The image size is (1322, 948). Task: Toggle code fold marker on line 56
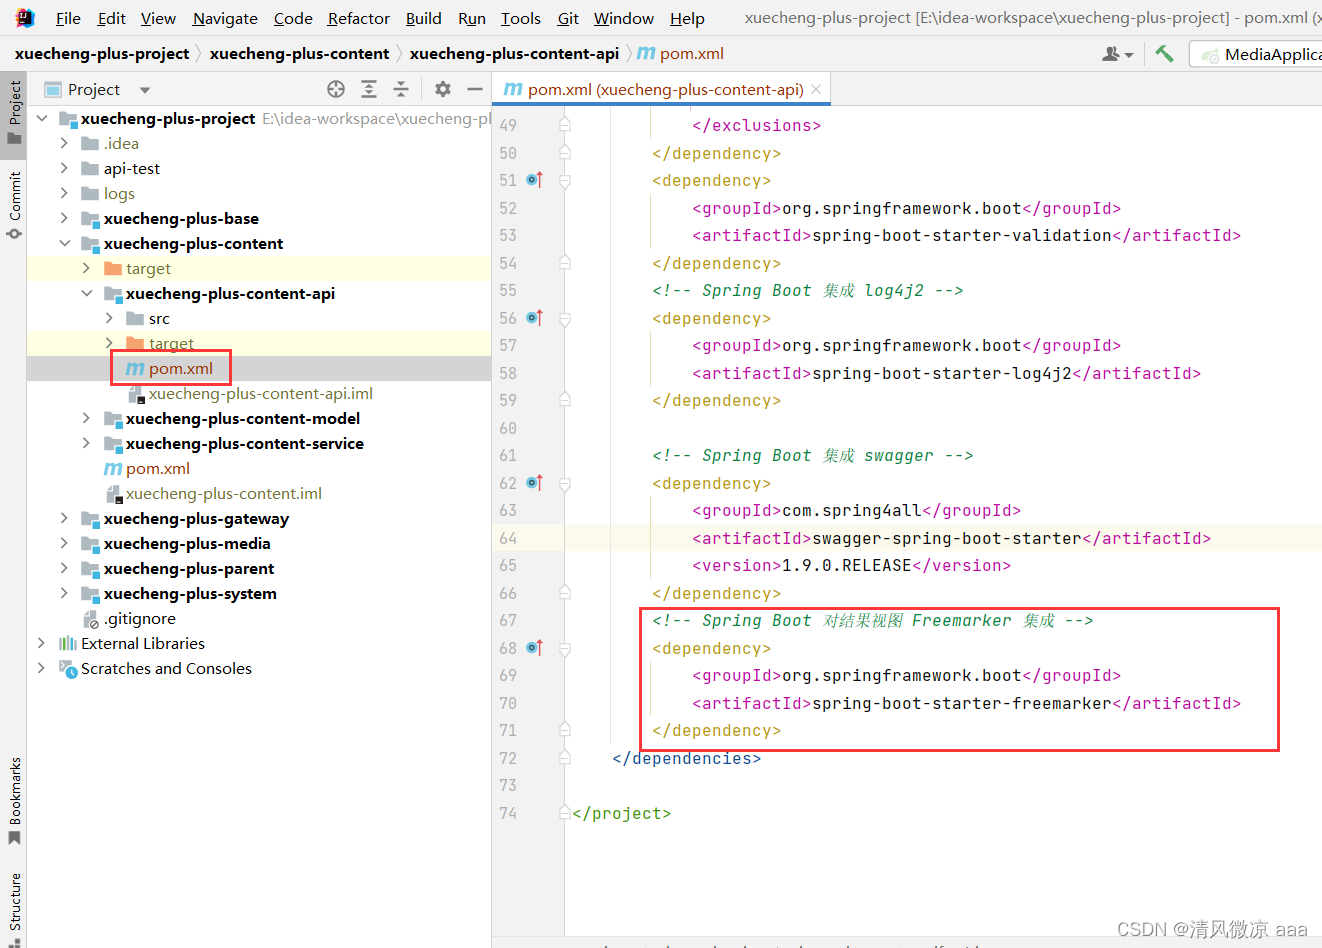coord(565,319)
